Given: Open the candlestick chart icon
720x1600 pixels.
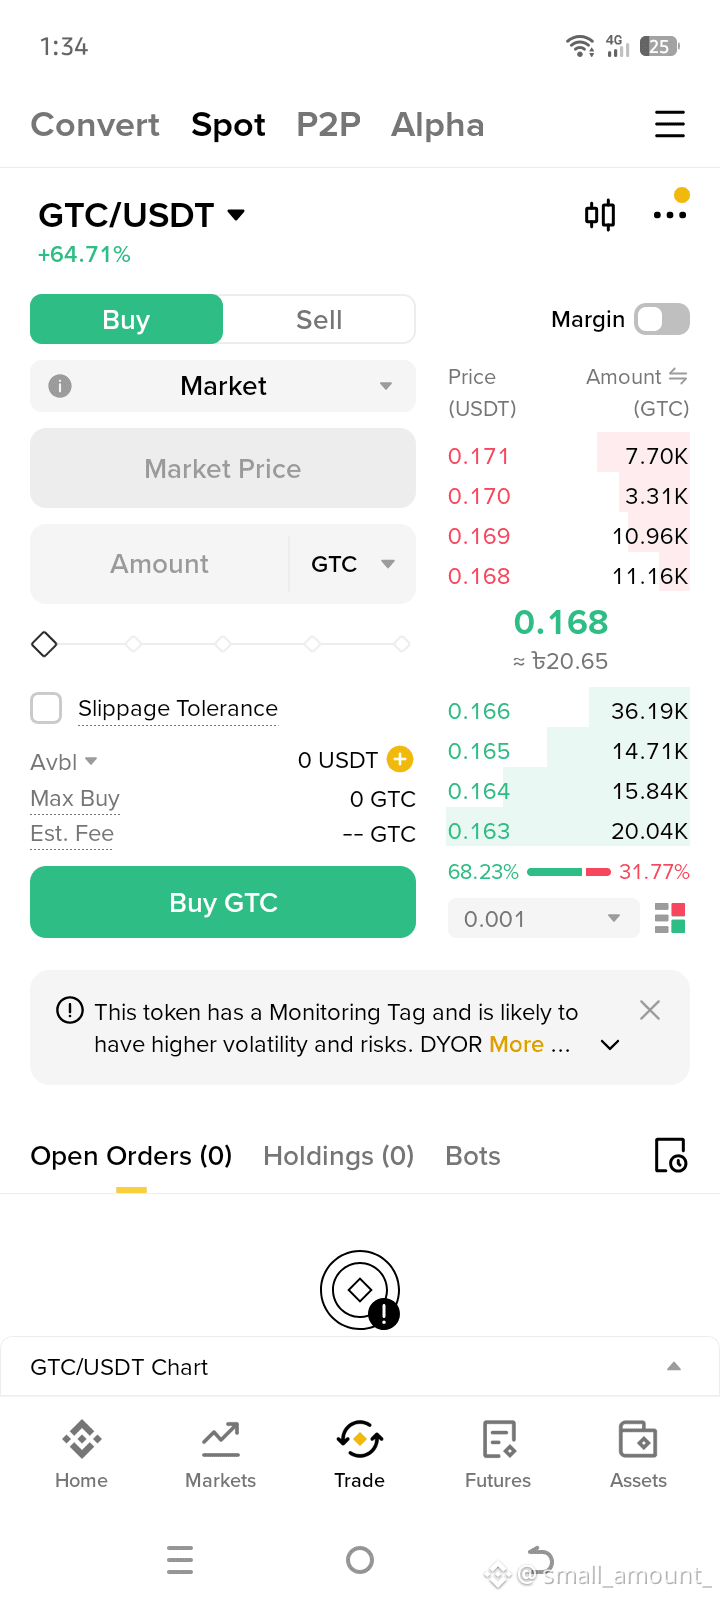Looking at the screenshot, I should [600, 215].
